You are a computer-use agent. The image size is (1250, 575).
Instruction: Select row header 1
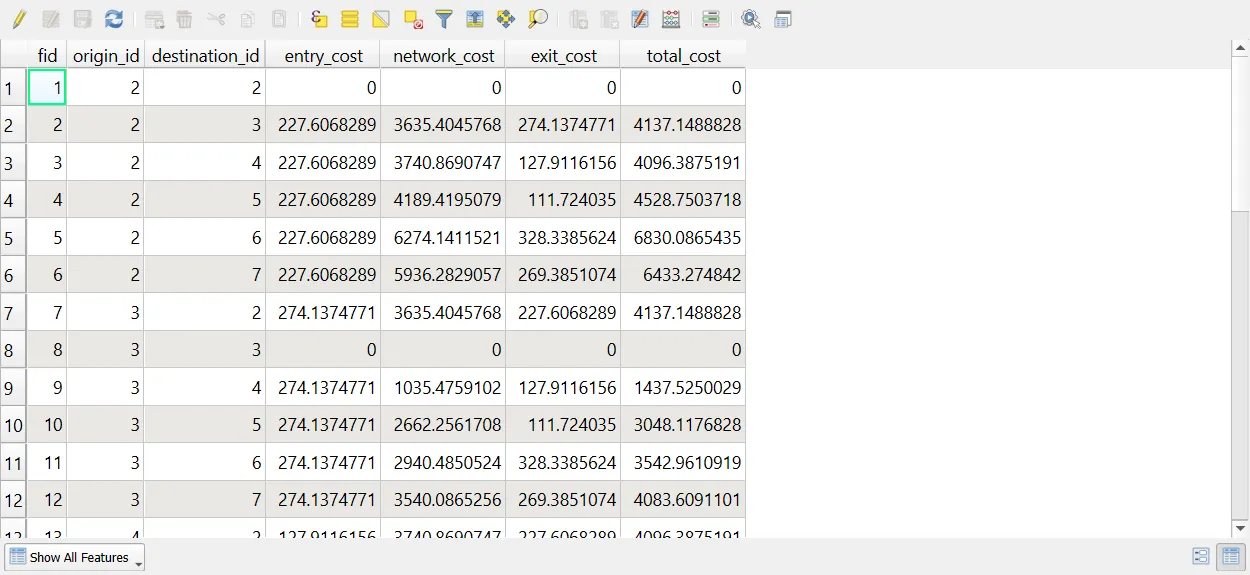tap(13, 87)
